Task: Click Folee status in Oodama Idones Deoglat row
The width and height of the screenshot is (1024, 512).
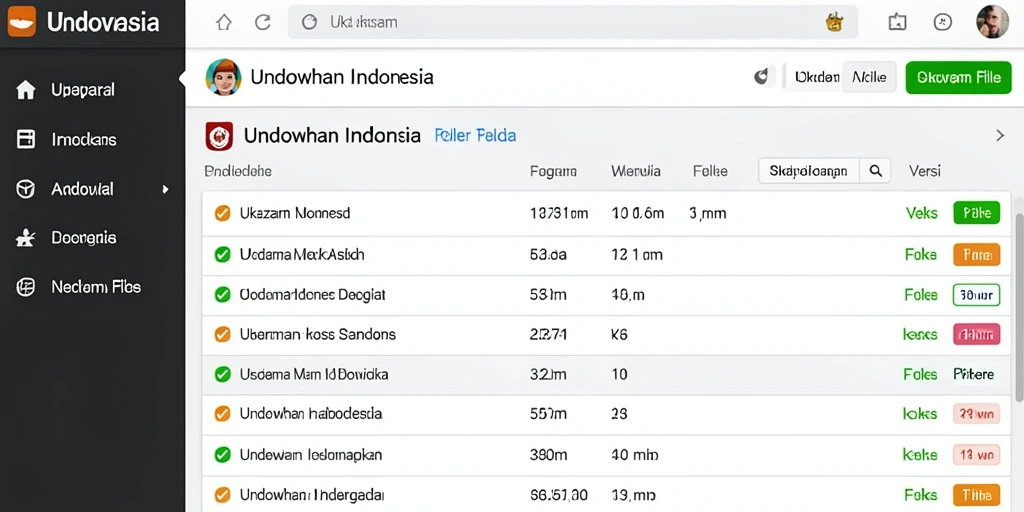Action: pos(921,295)
